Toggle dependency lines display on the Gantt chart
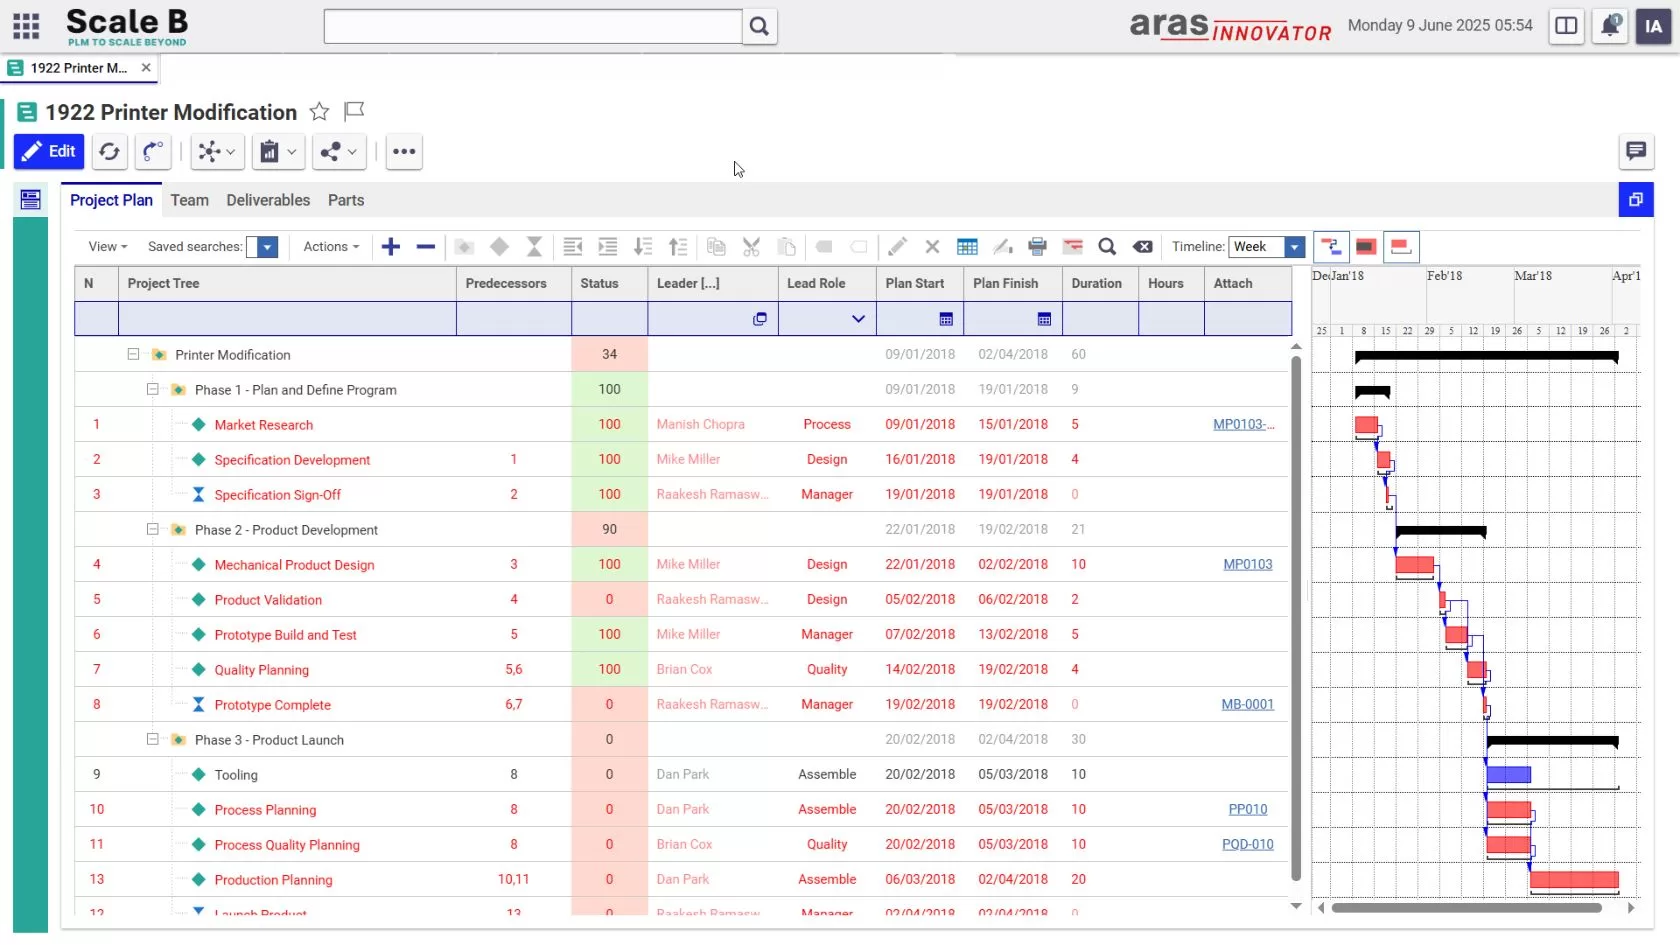This screenshot has width=1680, height=945. [x=1330, y=247]
